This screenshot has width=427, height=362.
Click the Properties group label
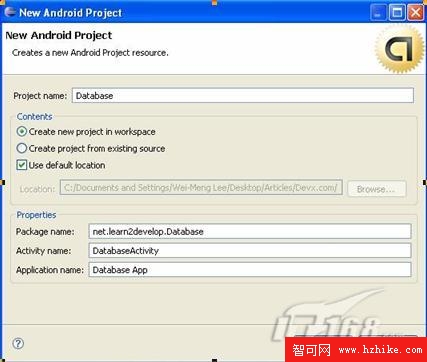coord(36,215)
